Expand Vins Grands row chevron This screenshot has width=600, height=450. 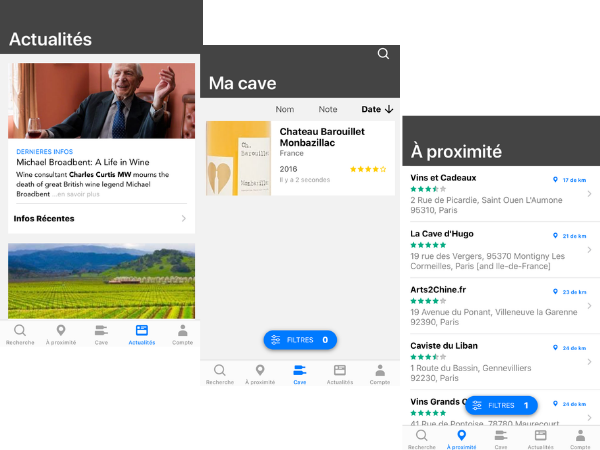tap(589, 417)
